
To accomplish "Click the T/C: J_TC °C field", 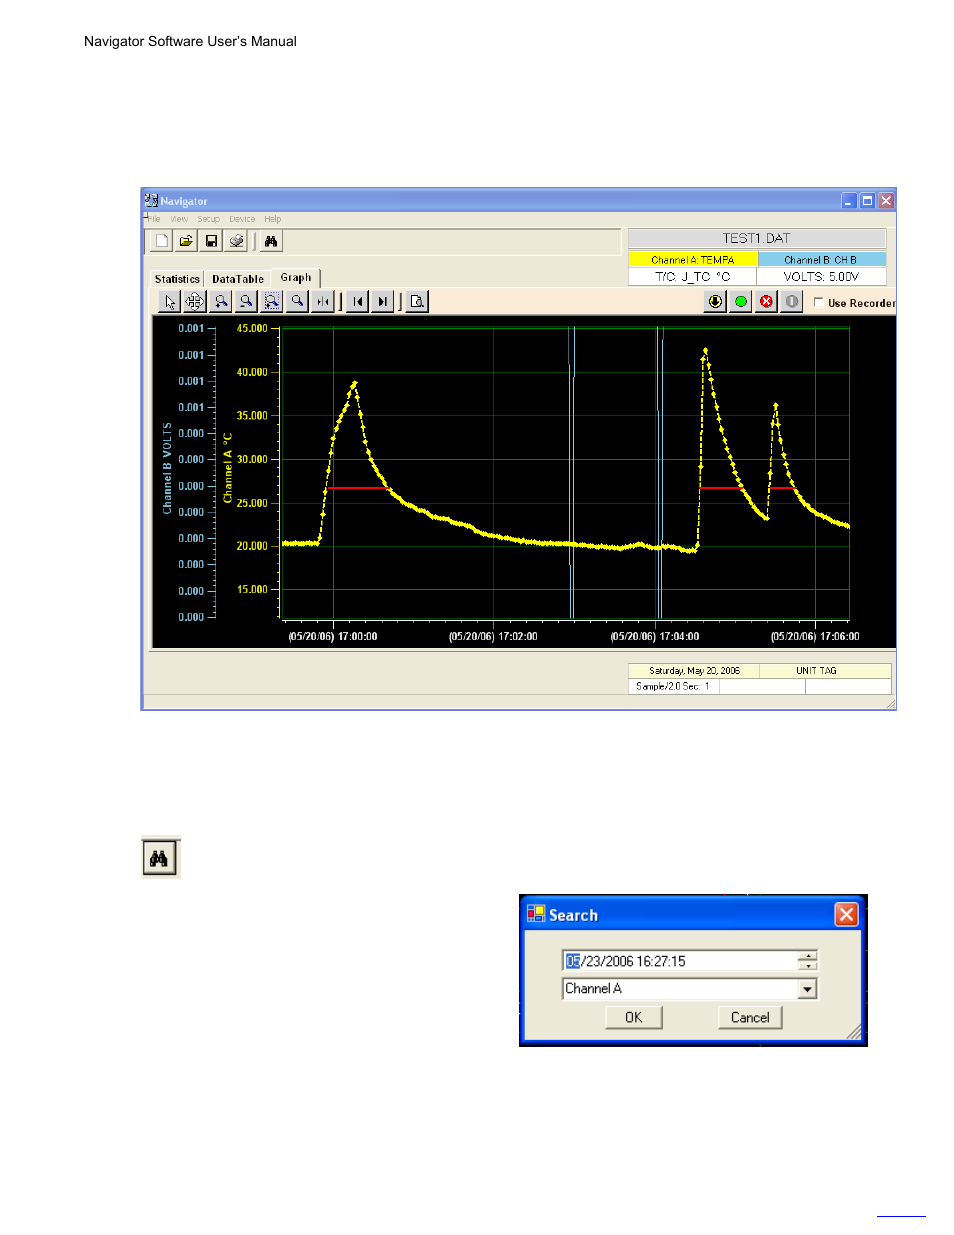I will pos(693,277).
